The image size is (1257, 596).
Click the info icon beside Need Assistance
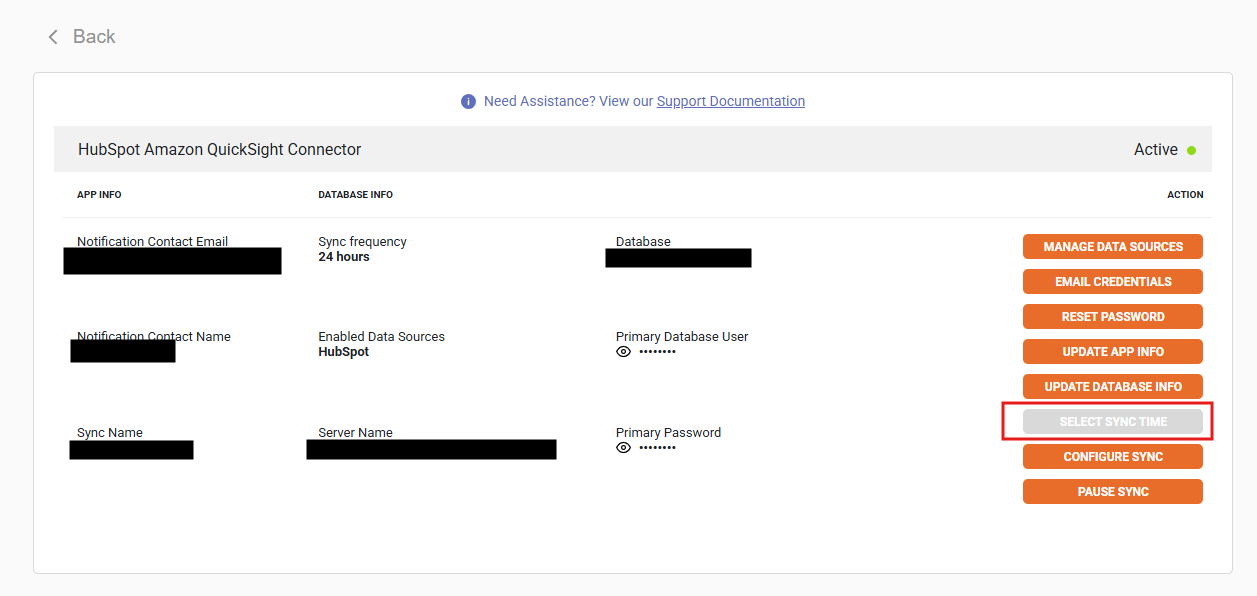(x=468, y=101)
